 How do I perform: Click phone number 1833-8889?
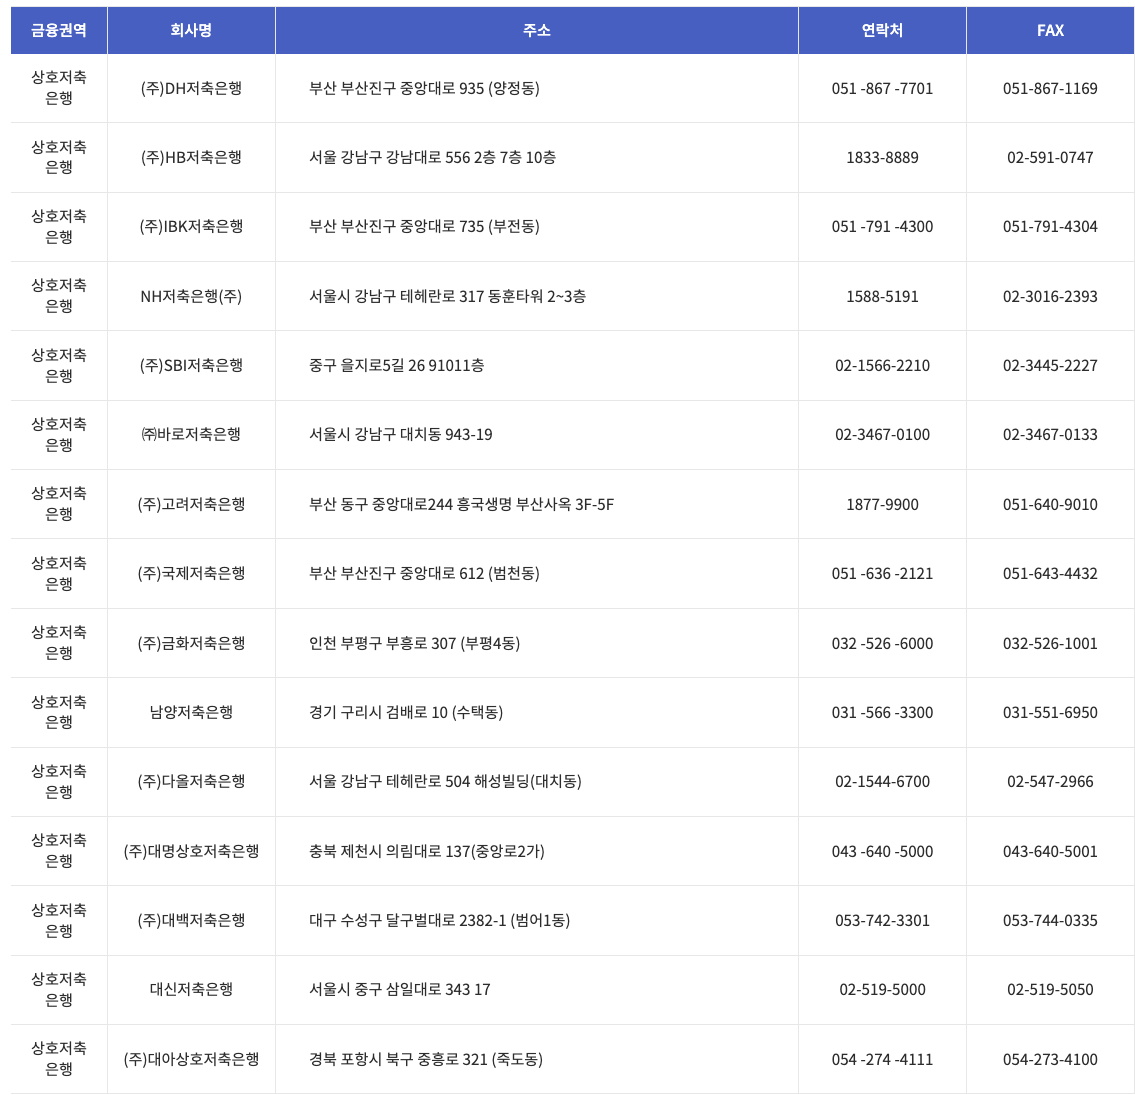(x=882, y=157)
